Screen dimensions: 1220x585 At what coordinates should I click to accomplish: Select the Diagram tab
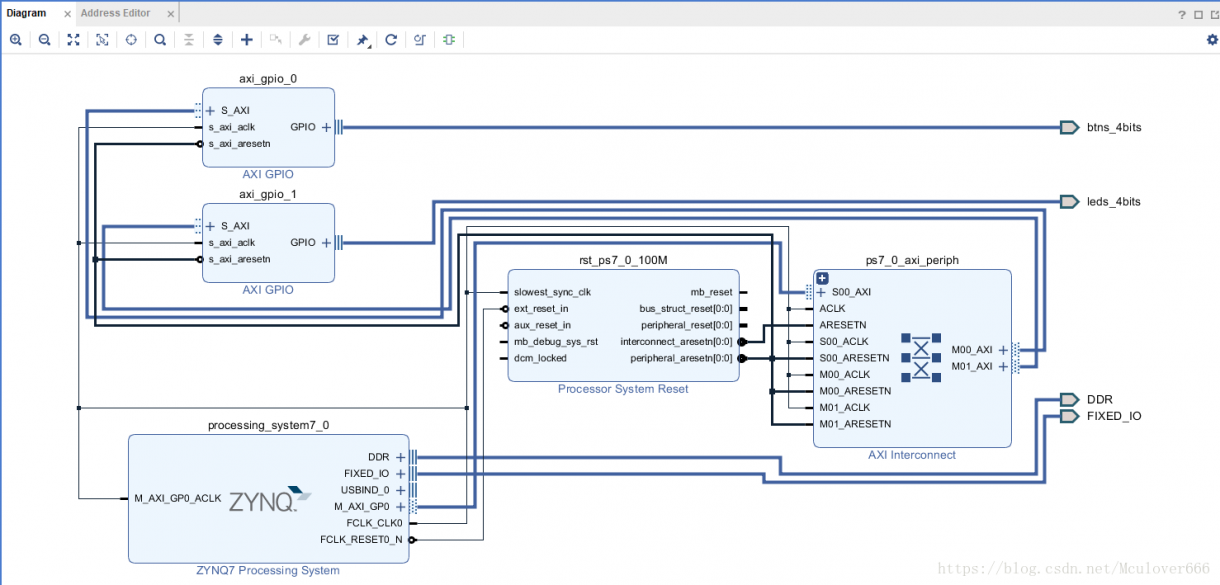27,13
